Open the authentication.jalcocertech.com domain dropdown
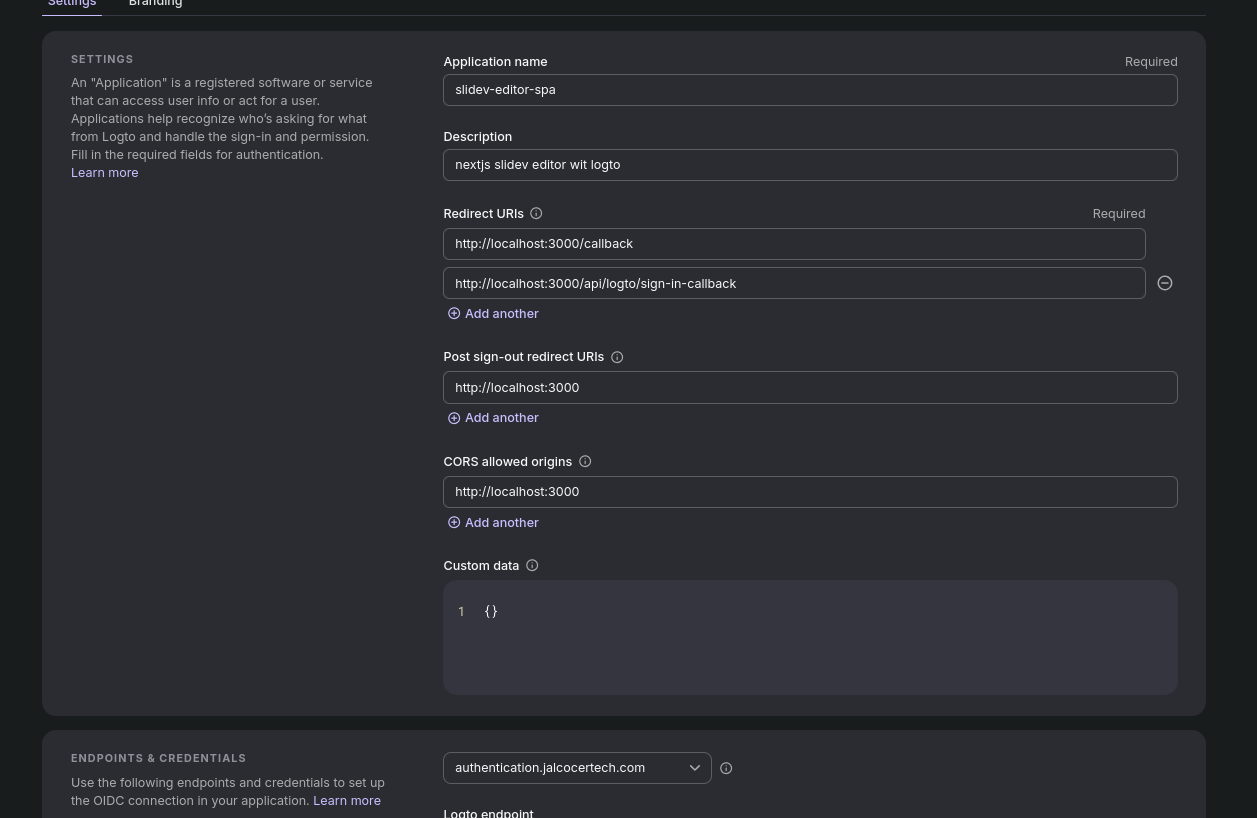 point(577,768)
